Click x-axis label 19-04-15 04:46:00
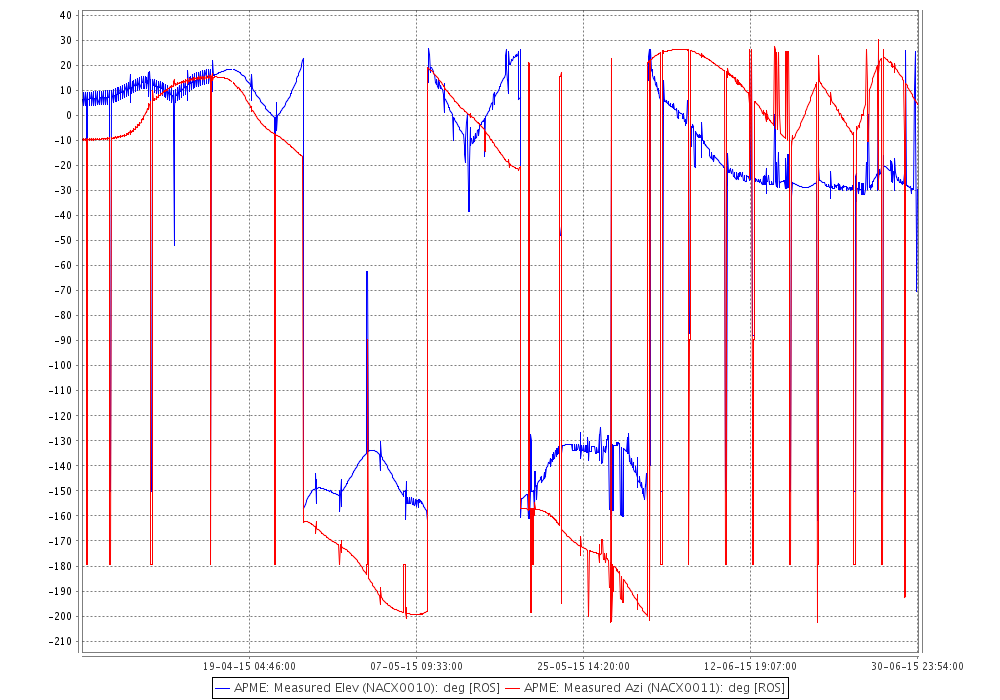This screenshot has height=700, width=1000. click(x=249, y=666)
